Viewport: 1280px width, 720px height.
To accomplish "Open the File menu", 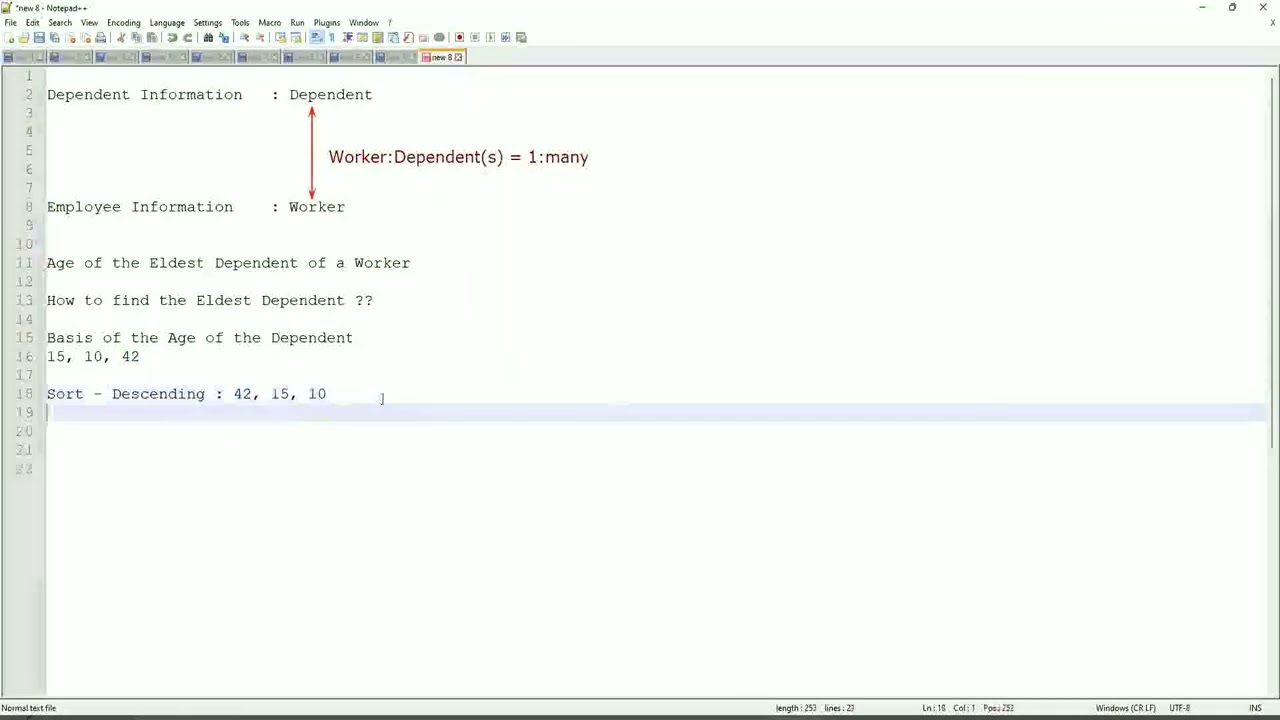I will pyautogui.click(x=10, y=22).
